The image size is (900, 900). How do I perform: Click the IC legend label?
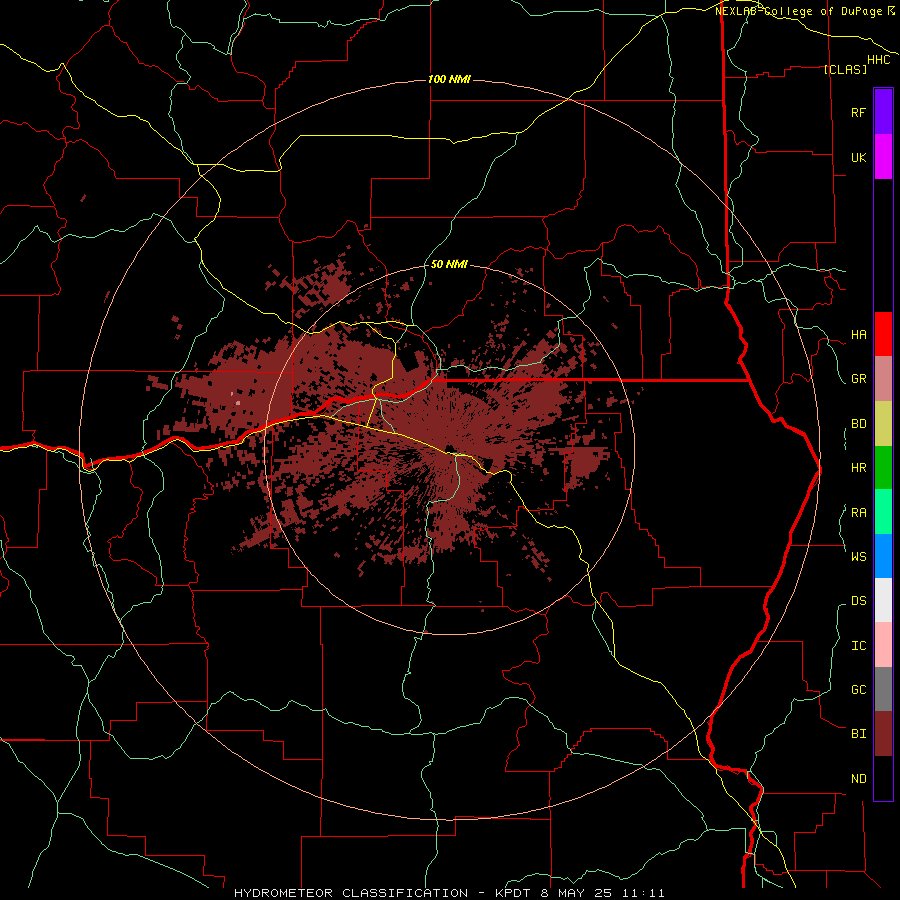point(858,646)
